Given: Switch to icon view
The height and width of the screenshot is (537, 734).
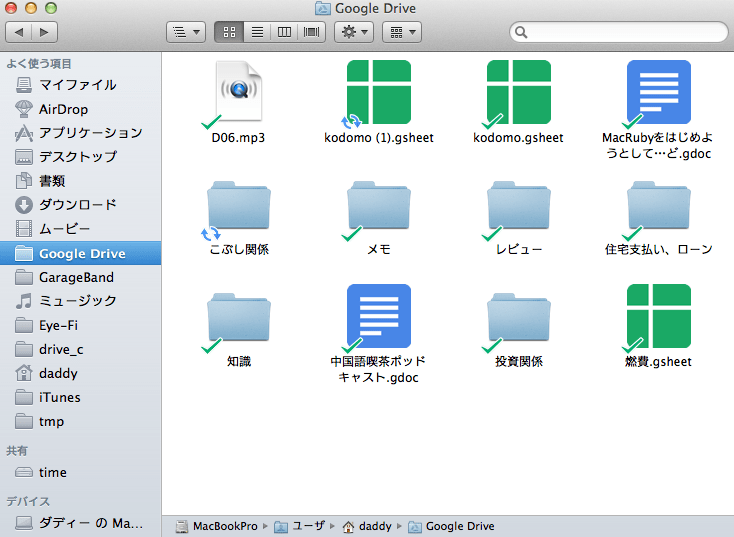Looking at the screenshot, I should click(x=229, y=32).
